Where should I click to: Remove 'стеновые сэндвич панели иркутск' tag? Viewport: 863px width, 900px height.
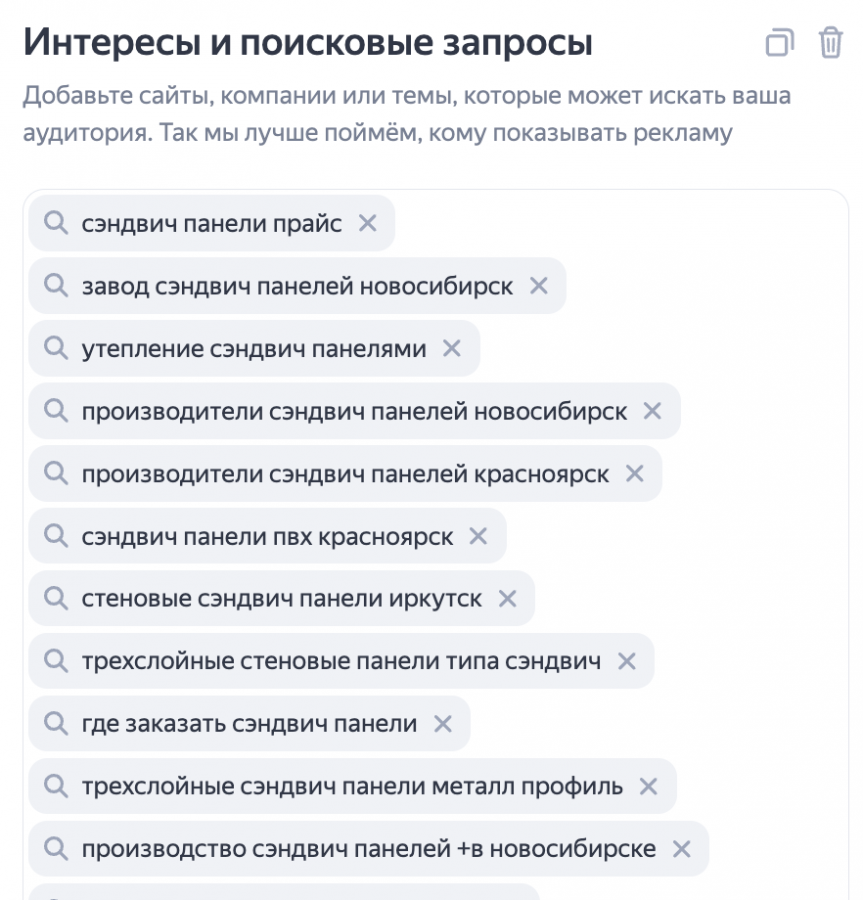(507, 599)
